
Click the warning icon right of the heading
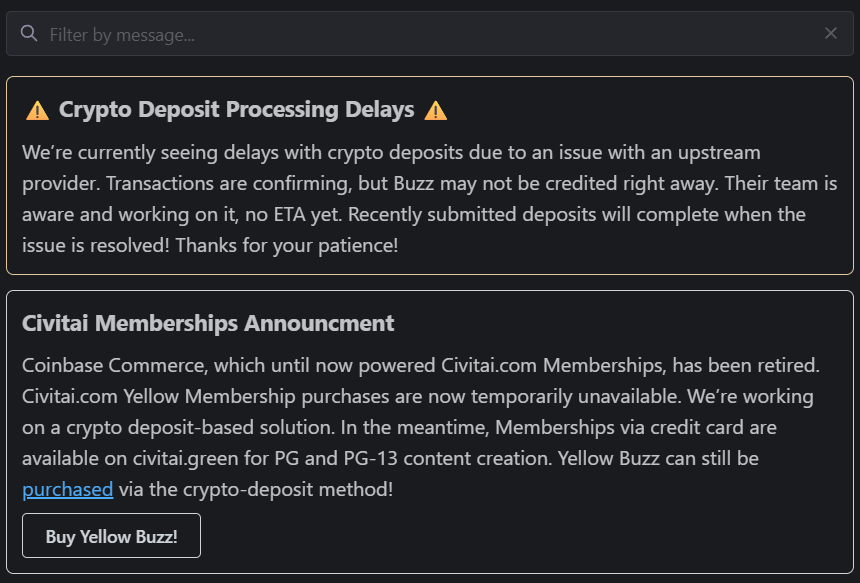436,110
